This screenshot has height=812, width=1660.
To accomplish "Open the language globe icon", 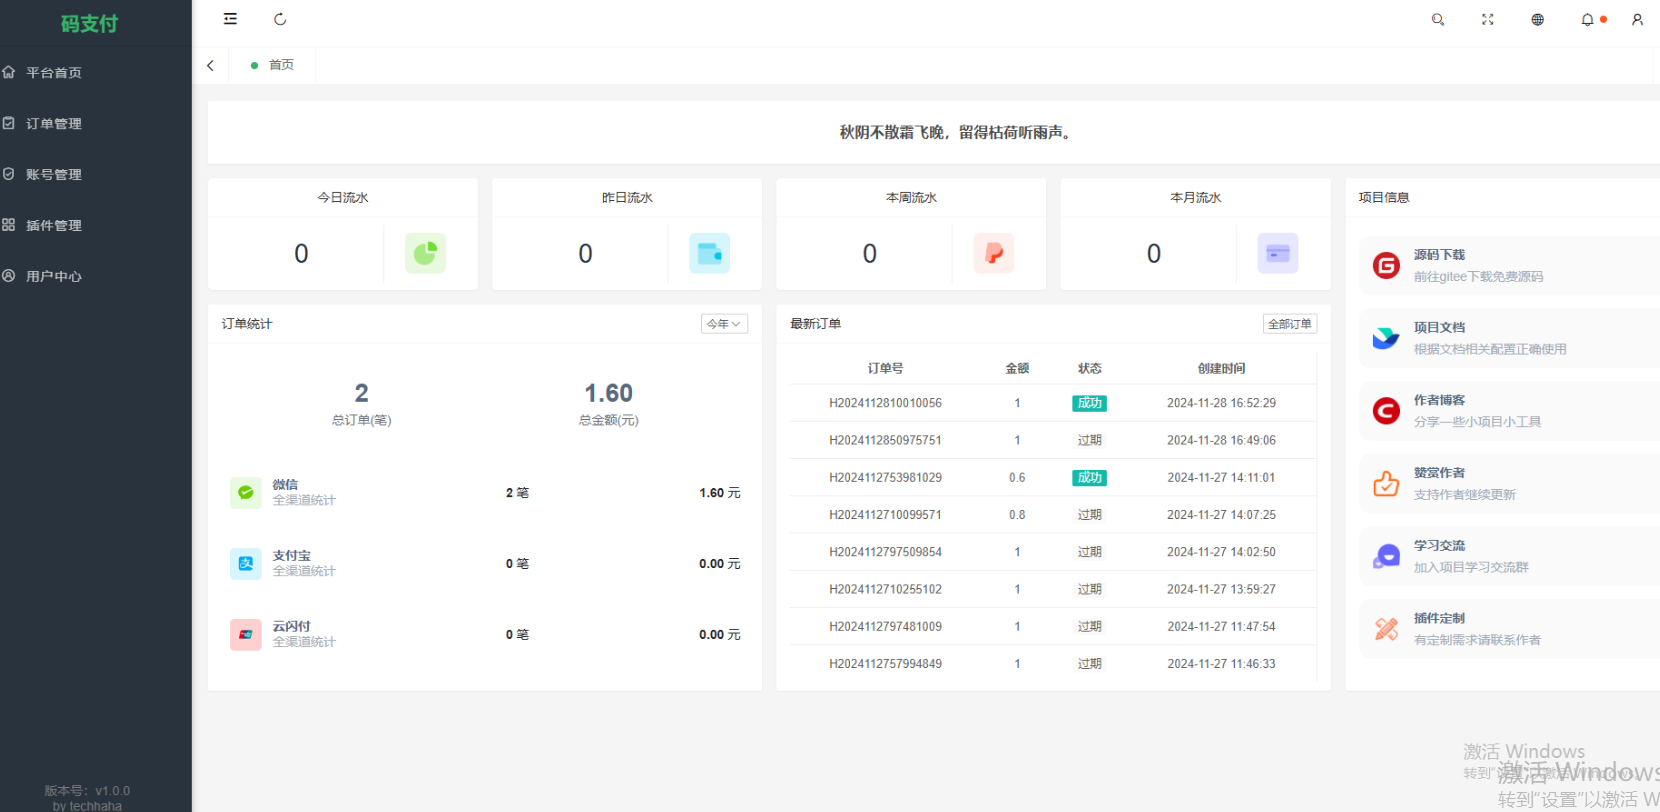I will [x=1538, y=19].
